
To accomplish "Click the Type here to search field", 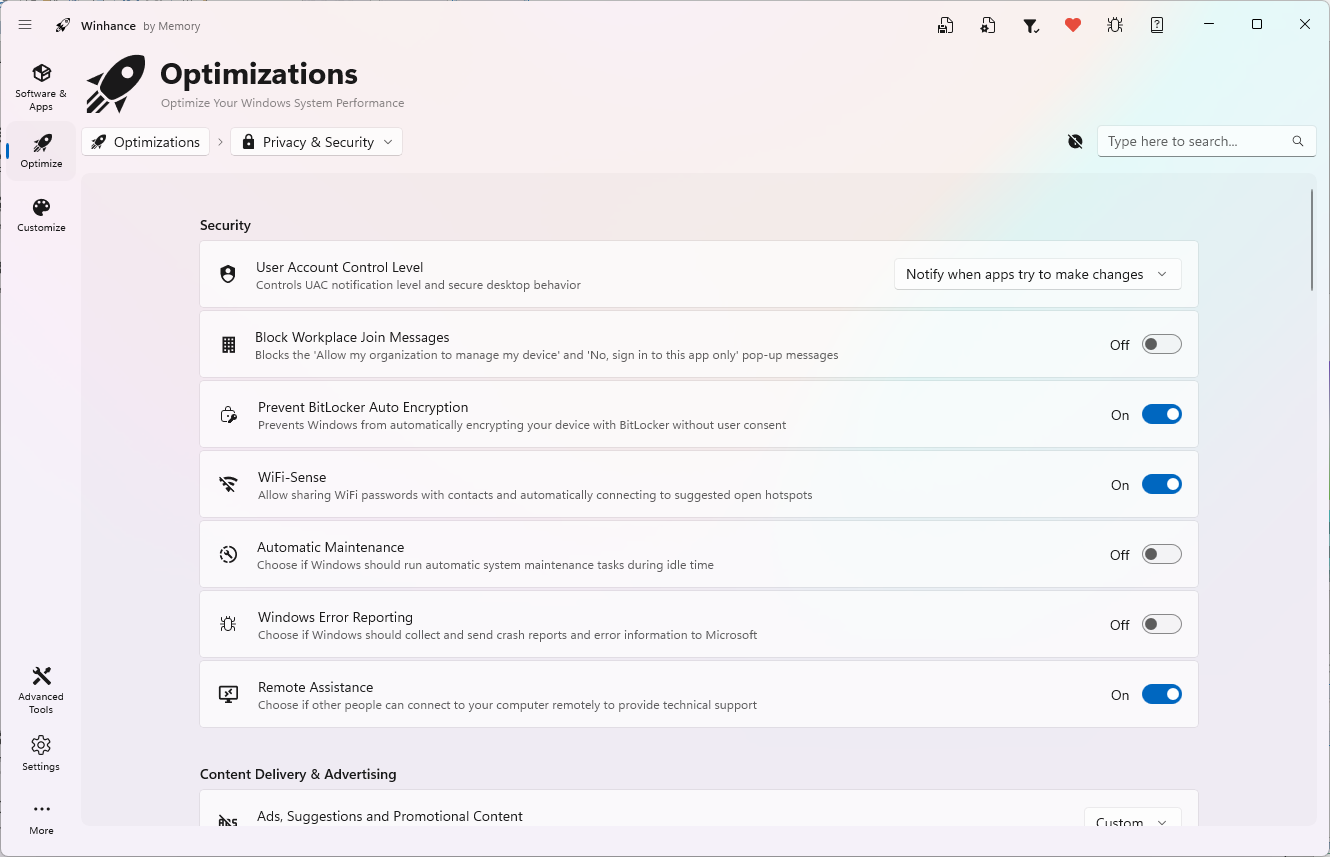I will pos(1195,141).
